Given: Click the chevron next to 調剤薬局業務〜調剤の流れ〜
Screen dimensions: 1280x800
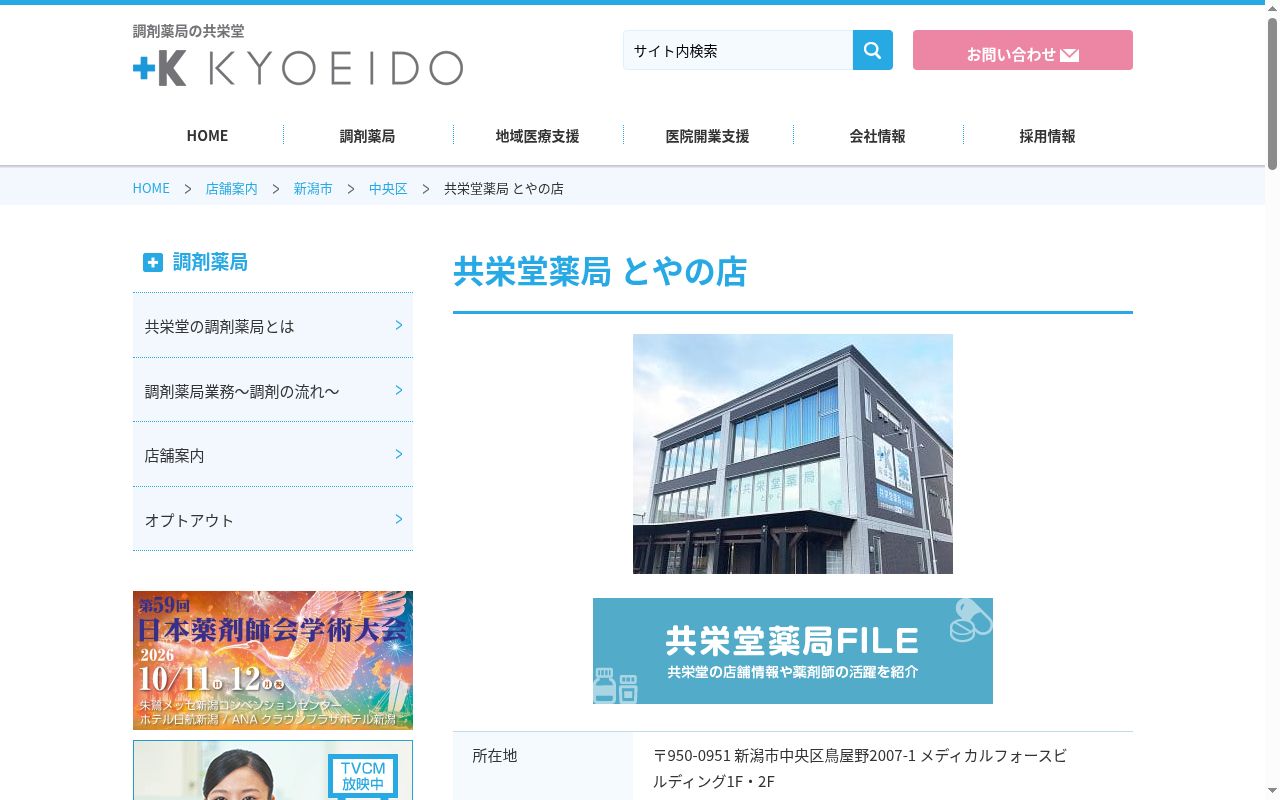Looking at the screenshot, I should 399,390.
